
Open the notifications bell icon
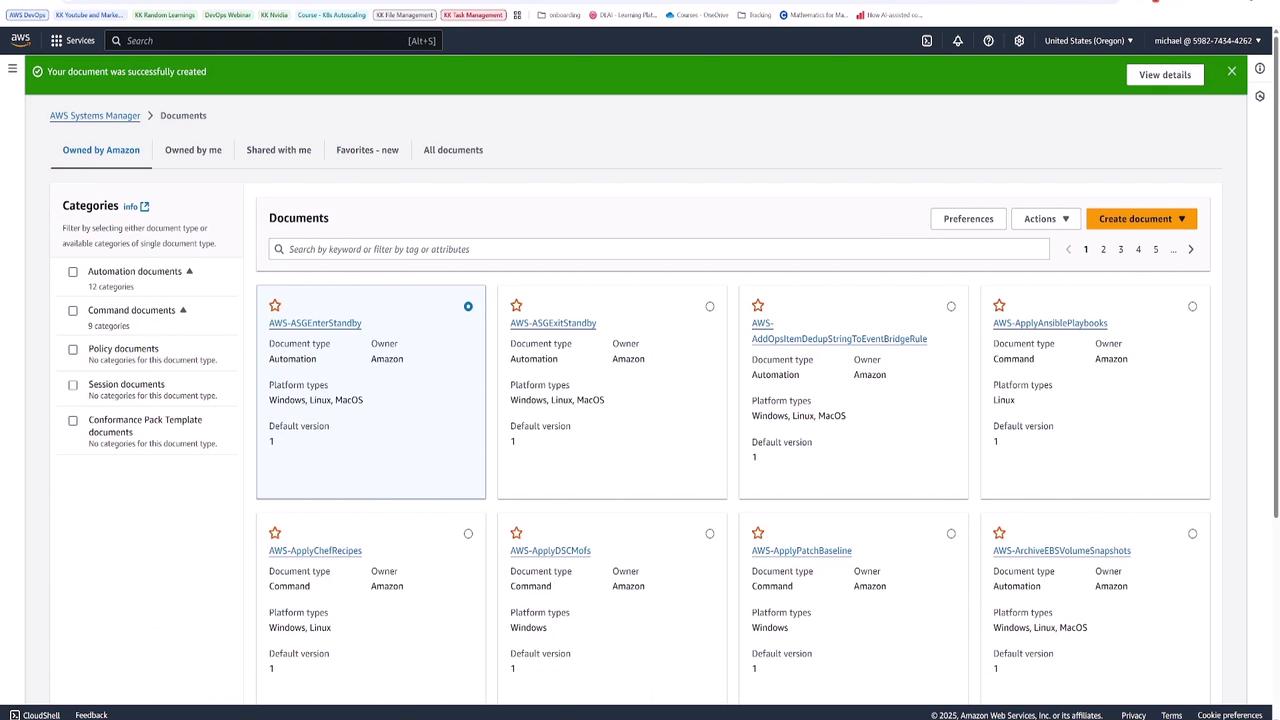(x=957, y=41)
